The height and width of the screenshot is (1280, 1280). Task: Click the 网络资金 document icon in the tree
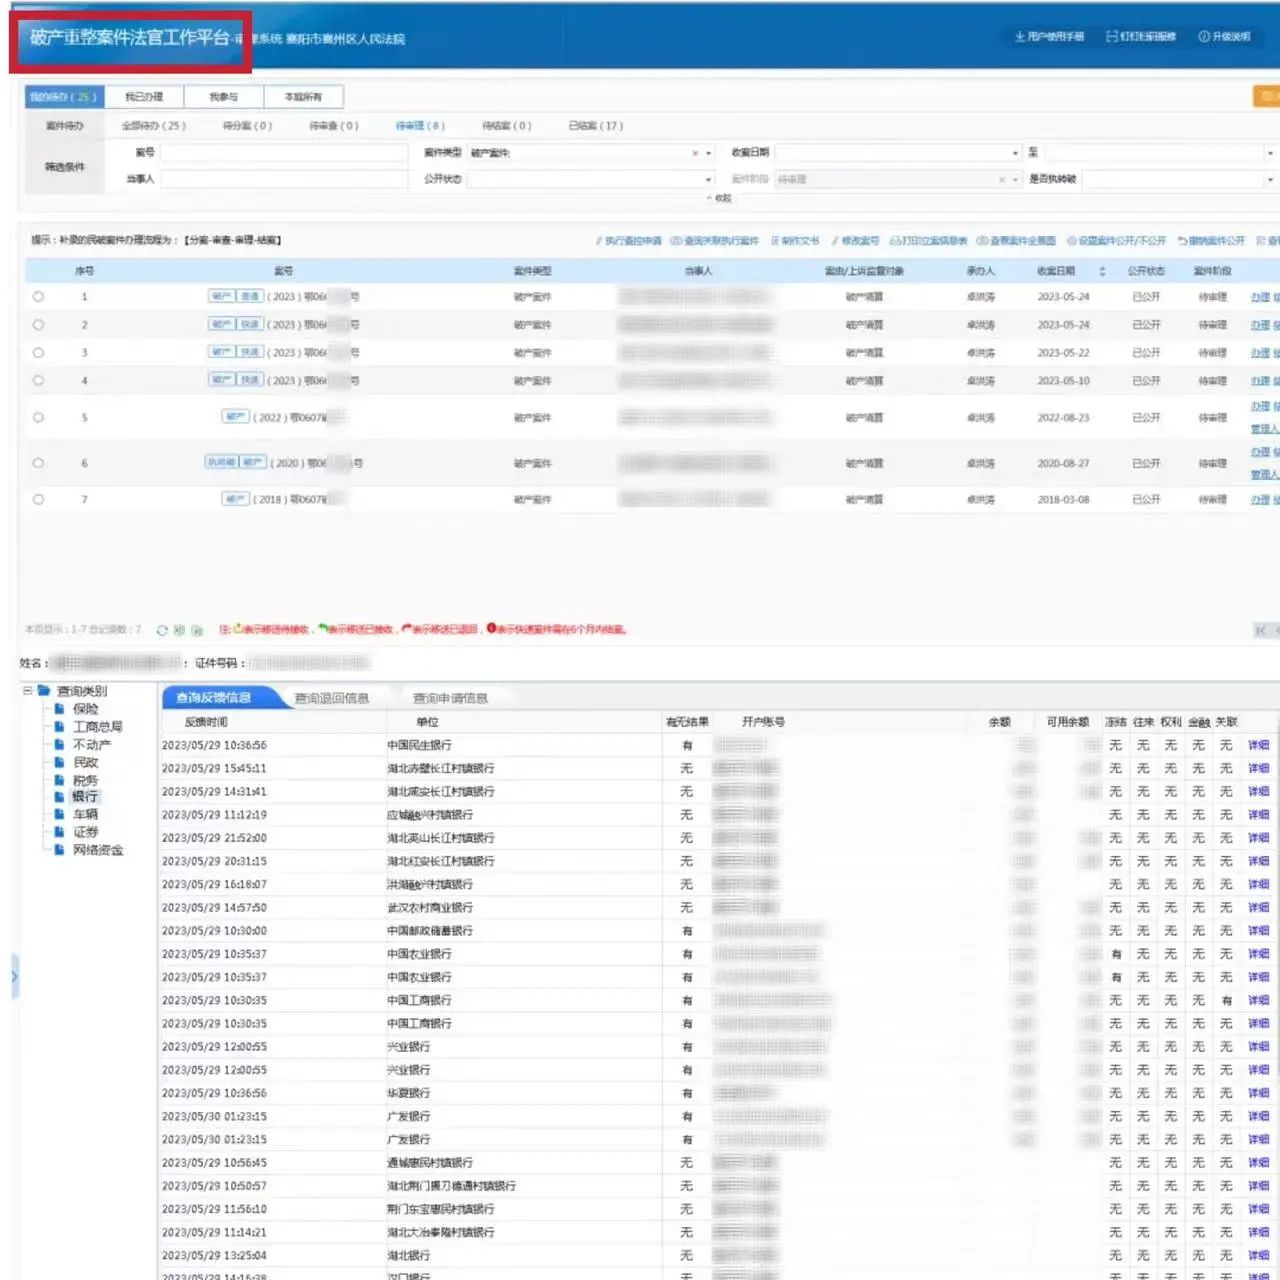click(60, 850)
